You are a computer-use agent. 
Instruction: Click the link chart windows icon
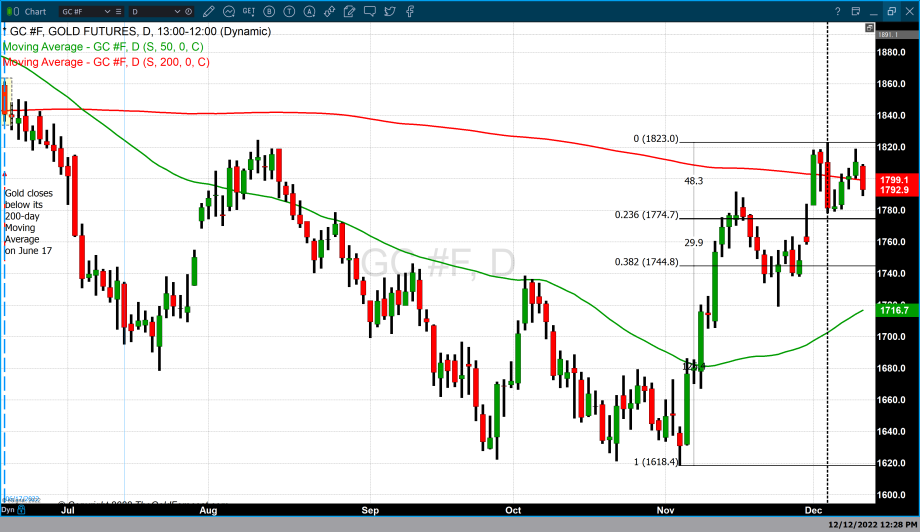329,11
